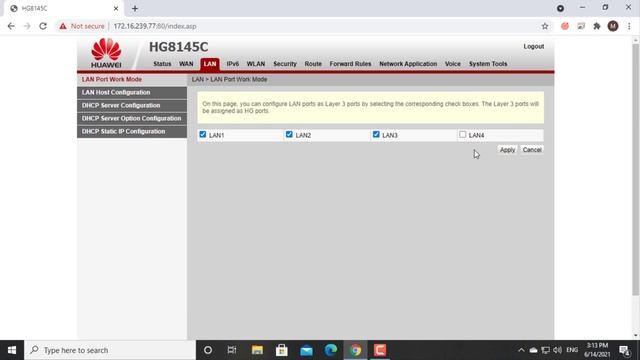
Task: Switch to Chrome on taskbar
Action: click(356, 350)
